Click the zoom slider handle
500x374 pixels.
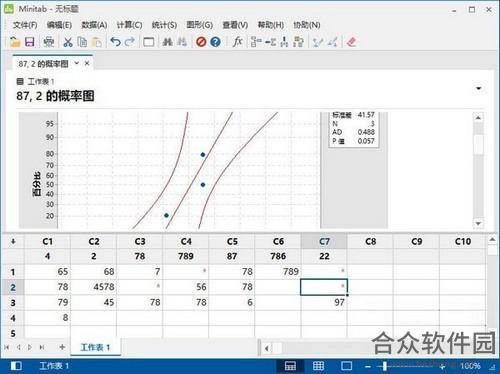(x=385, y=366)
